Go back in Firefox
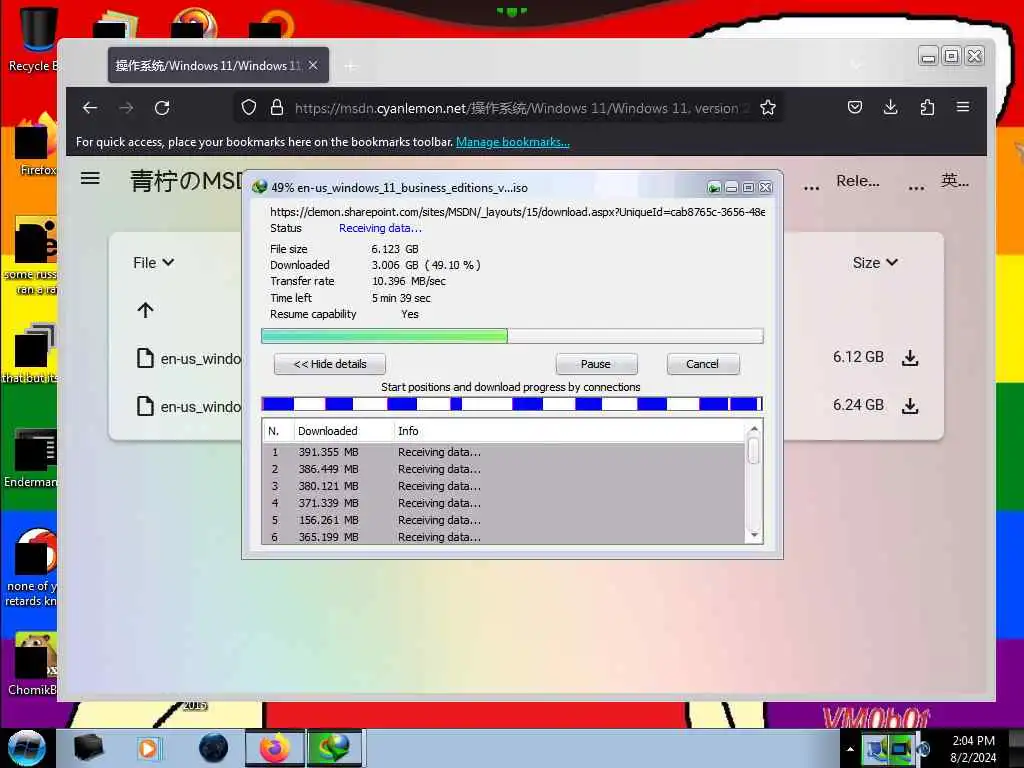Screen dimensions: 1024x768 click(x=90, y=108)
